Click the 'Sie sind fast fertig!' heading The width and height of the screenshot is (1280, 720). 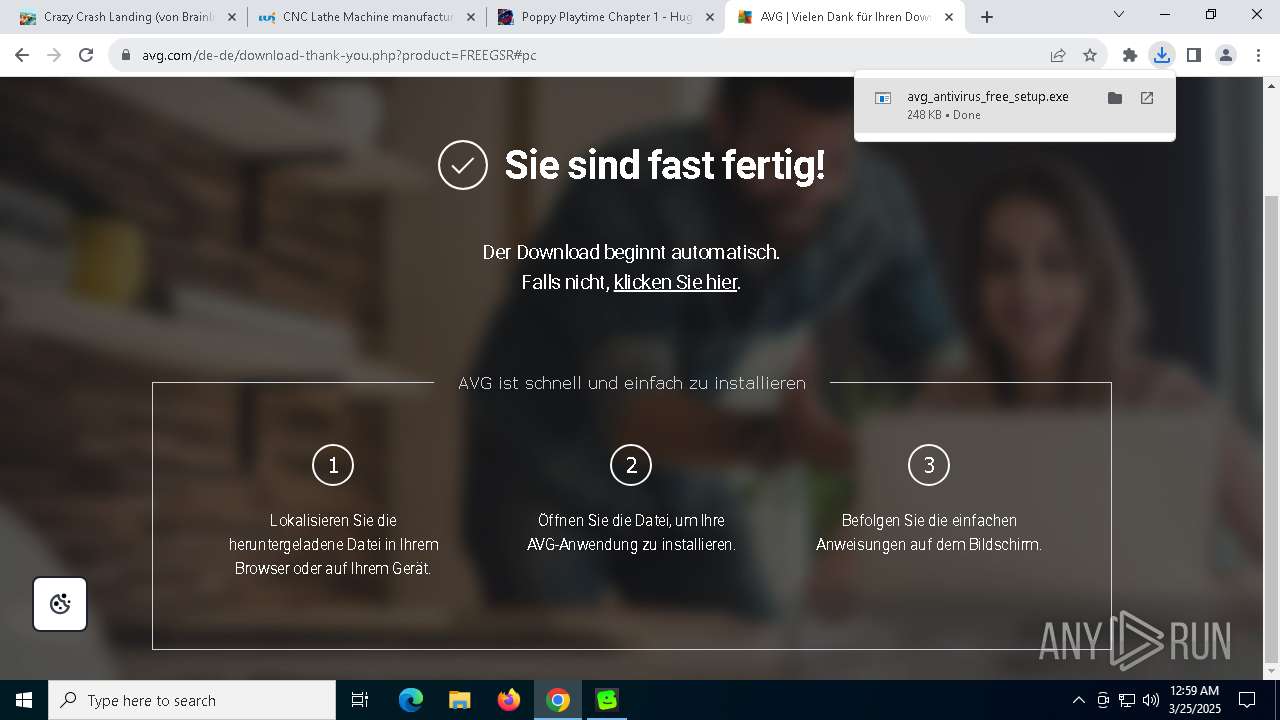pos(665,165)
